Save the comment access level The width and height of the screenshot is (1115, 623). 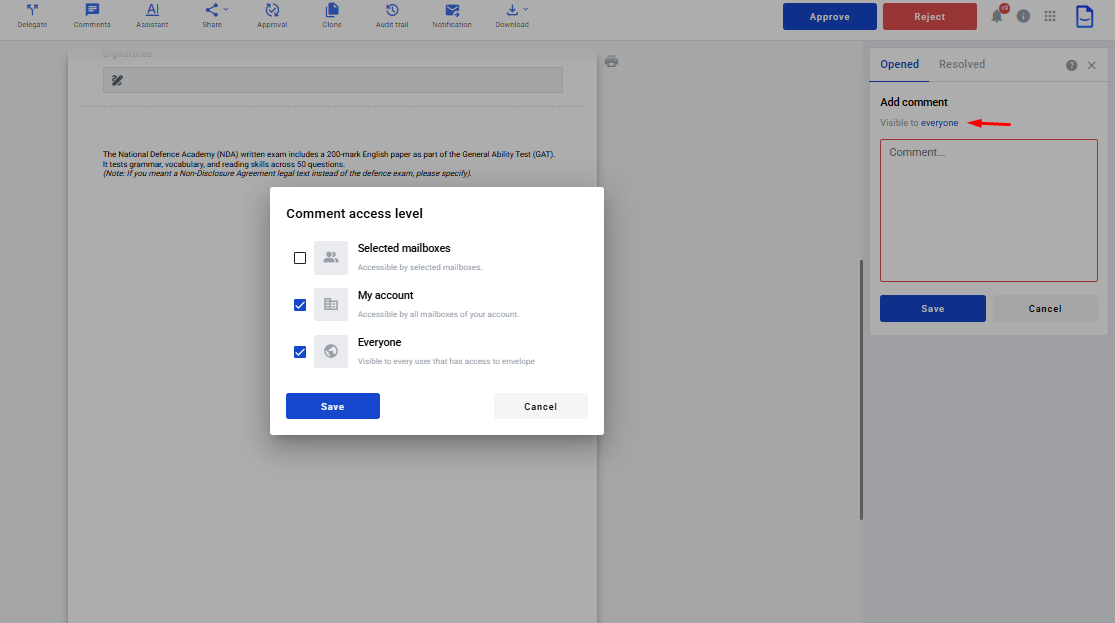(x=333, y=406)
